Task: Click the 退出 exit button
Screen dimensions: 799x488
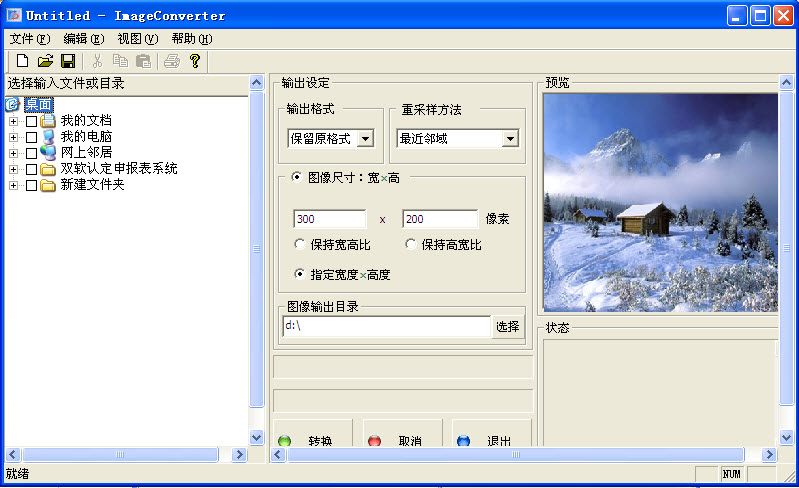Action: tap(492, 434)
